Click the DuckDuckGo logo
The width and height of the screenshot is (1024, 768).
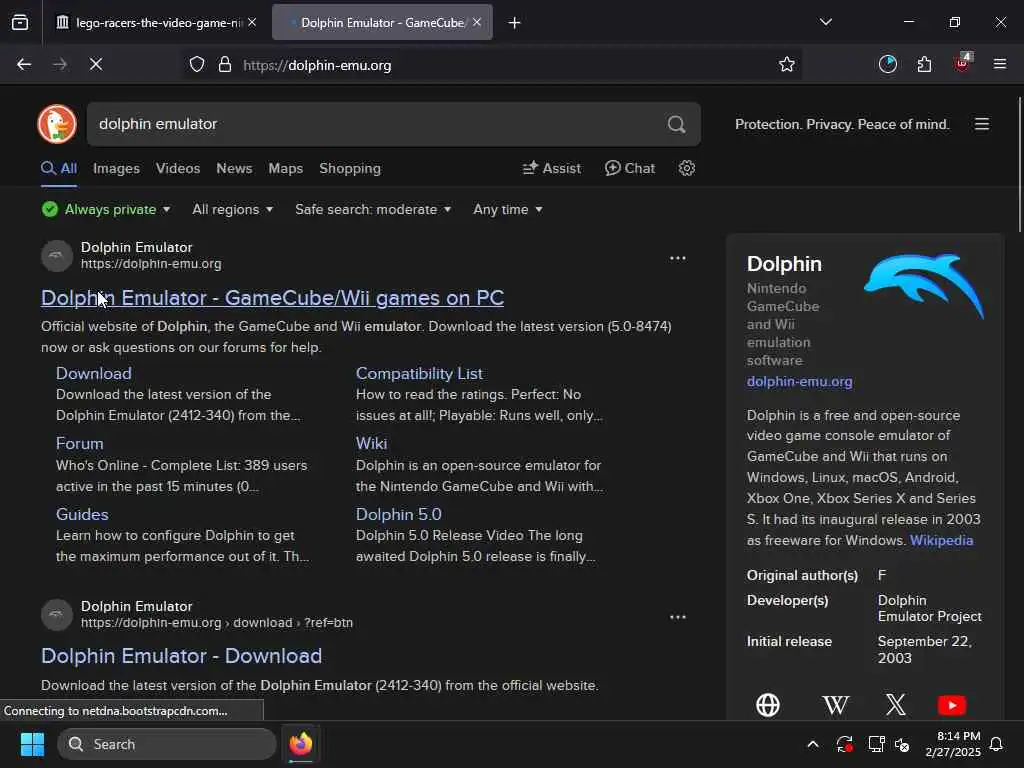pos(57,124)
